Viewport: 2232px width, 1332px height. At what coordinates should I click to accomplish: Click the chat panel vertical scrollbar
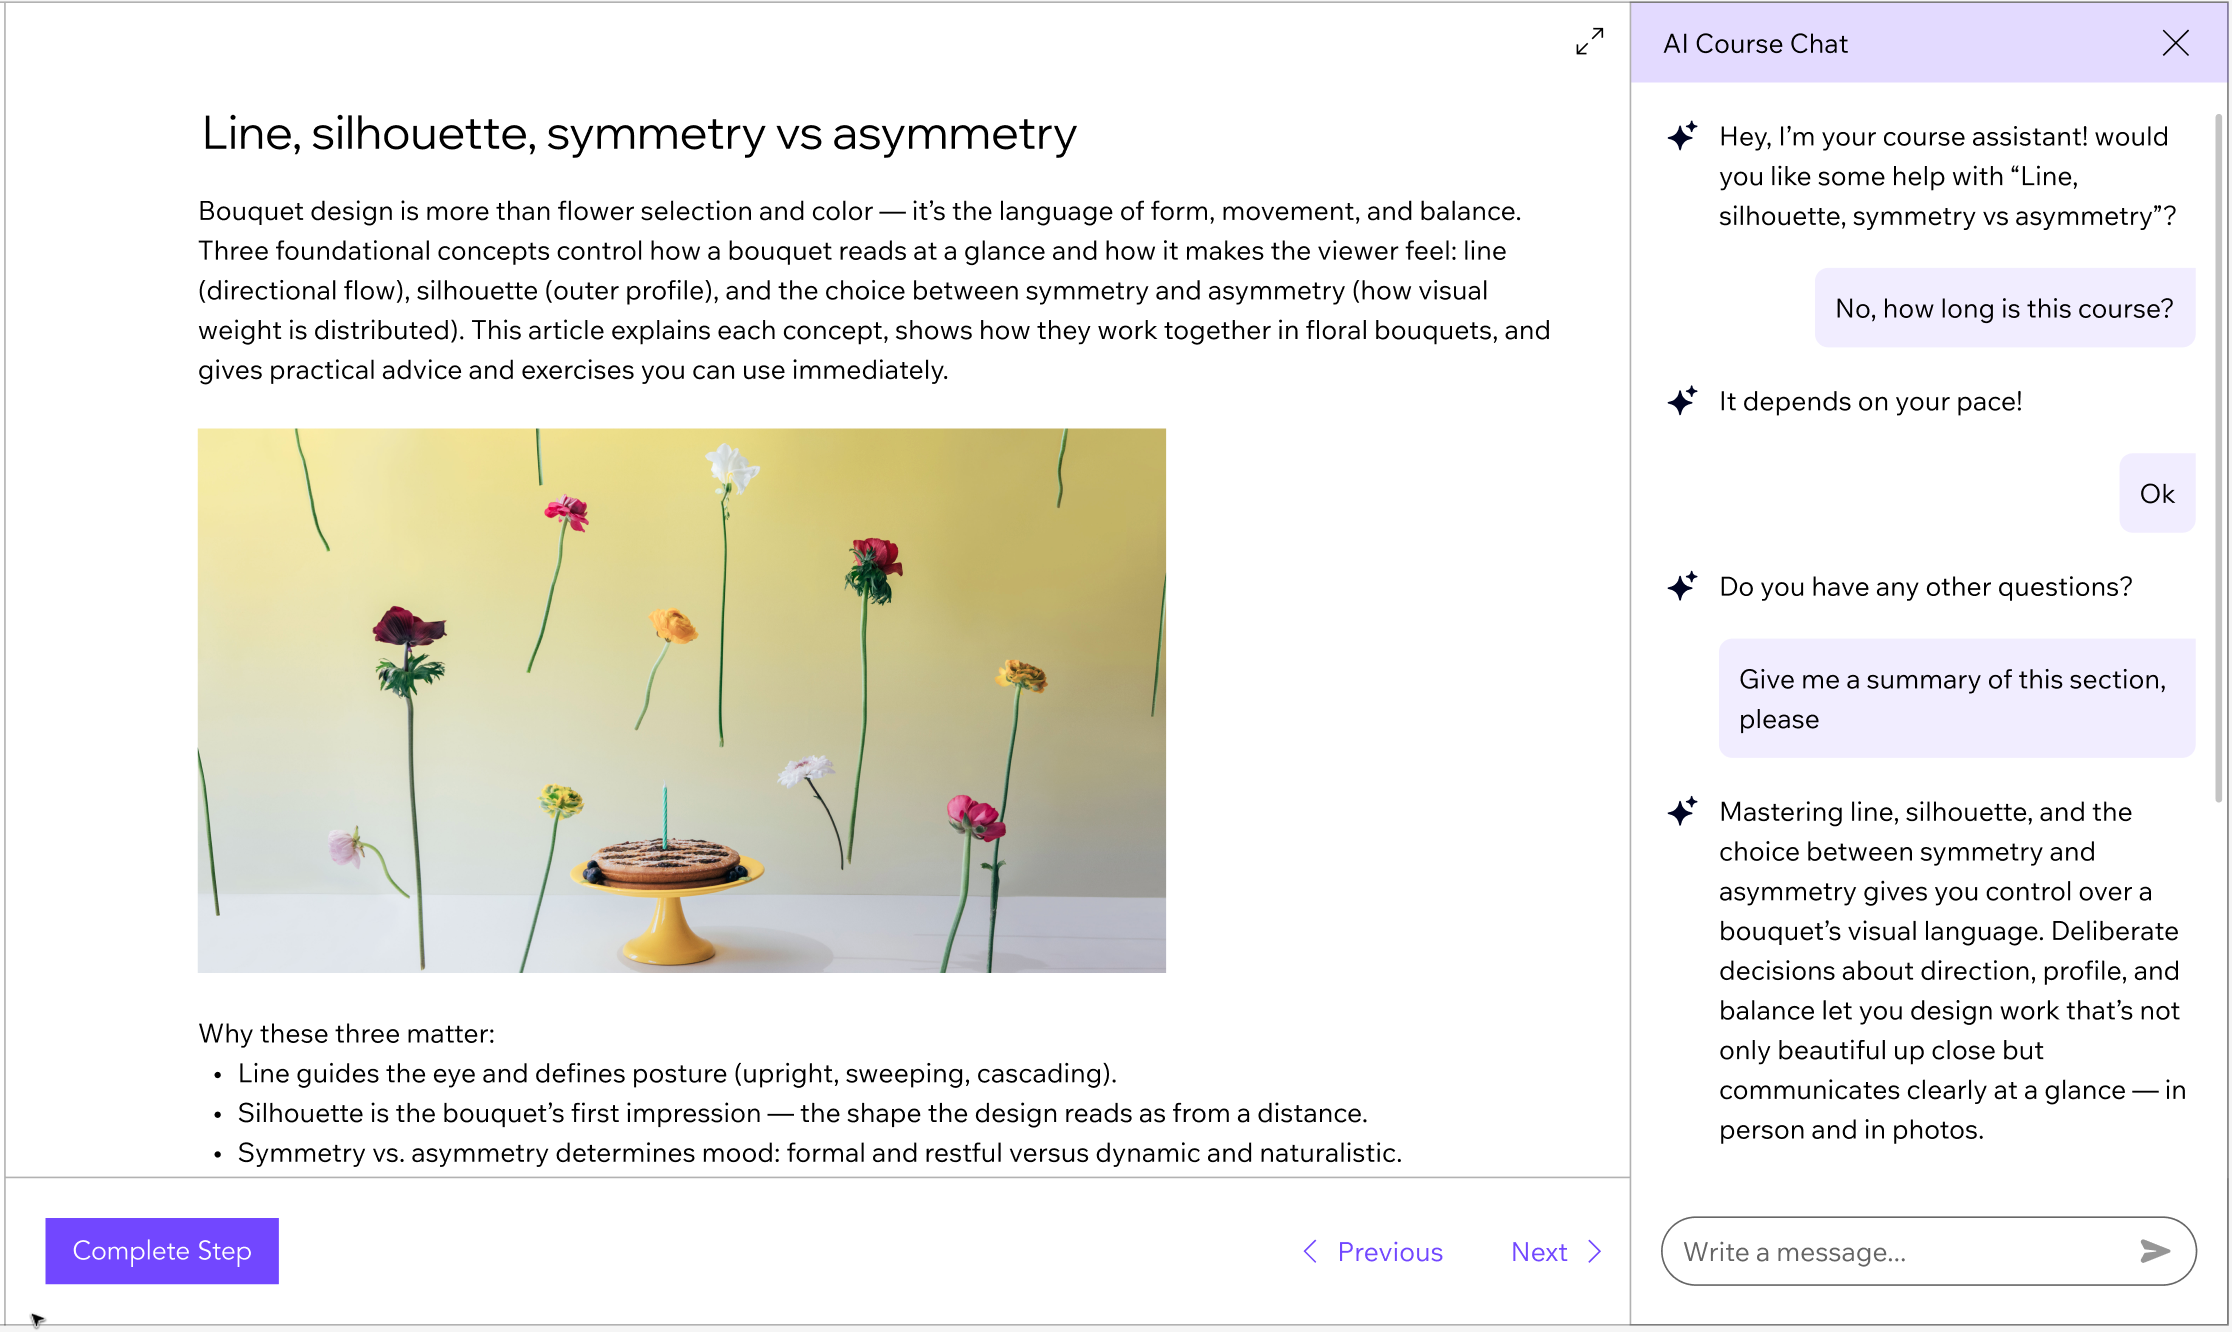coord(2218,460)
